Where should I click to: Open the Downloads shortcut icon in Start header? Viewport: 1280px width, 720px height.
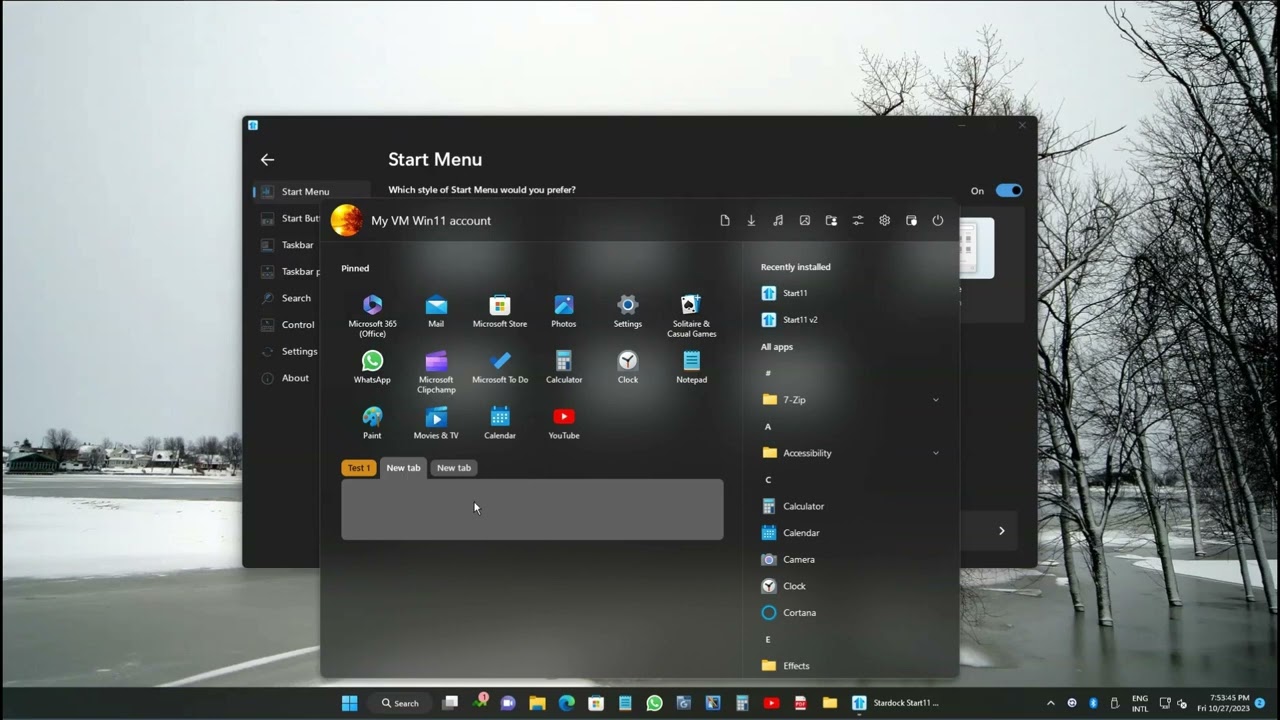(751, 221)
